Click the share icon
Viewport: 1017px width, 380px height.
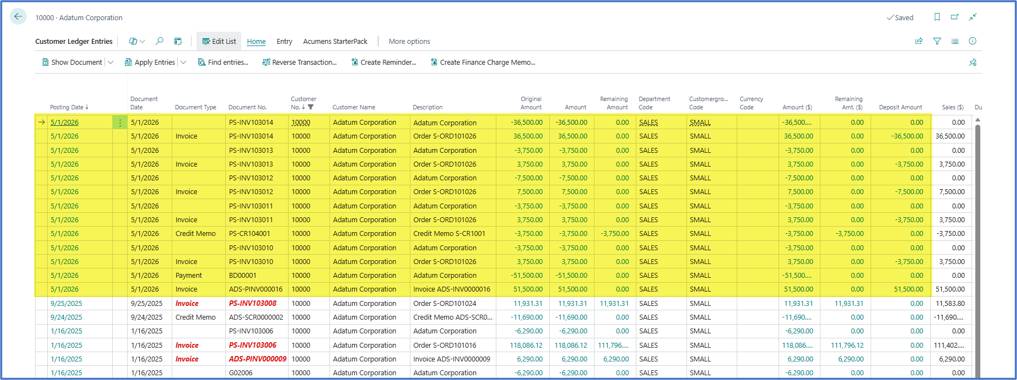(x=918, y=41)
